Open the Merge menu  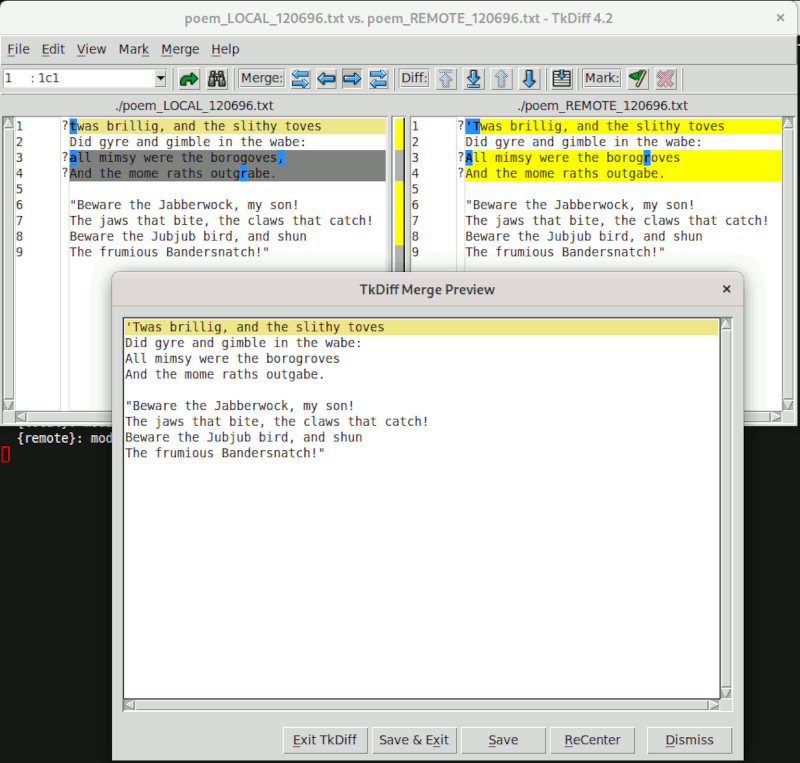click(x=180, y=50)
